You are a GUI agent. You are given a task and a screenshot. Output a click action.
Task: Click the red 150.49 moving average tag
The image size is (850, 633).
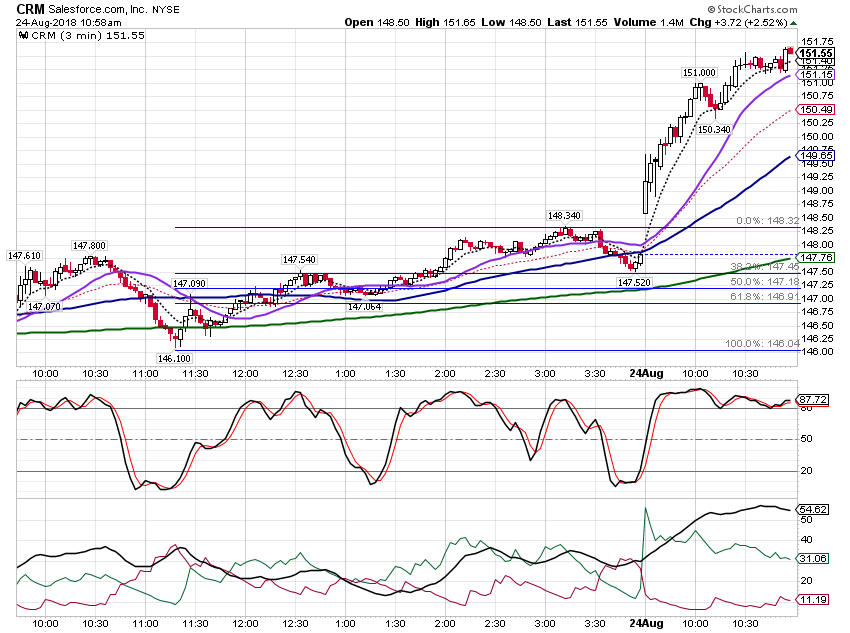(816, 109)
